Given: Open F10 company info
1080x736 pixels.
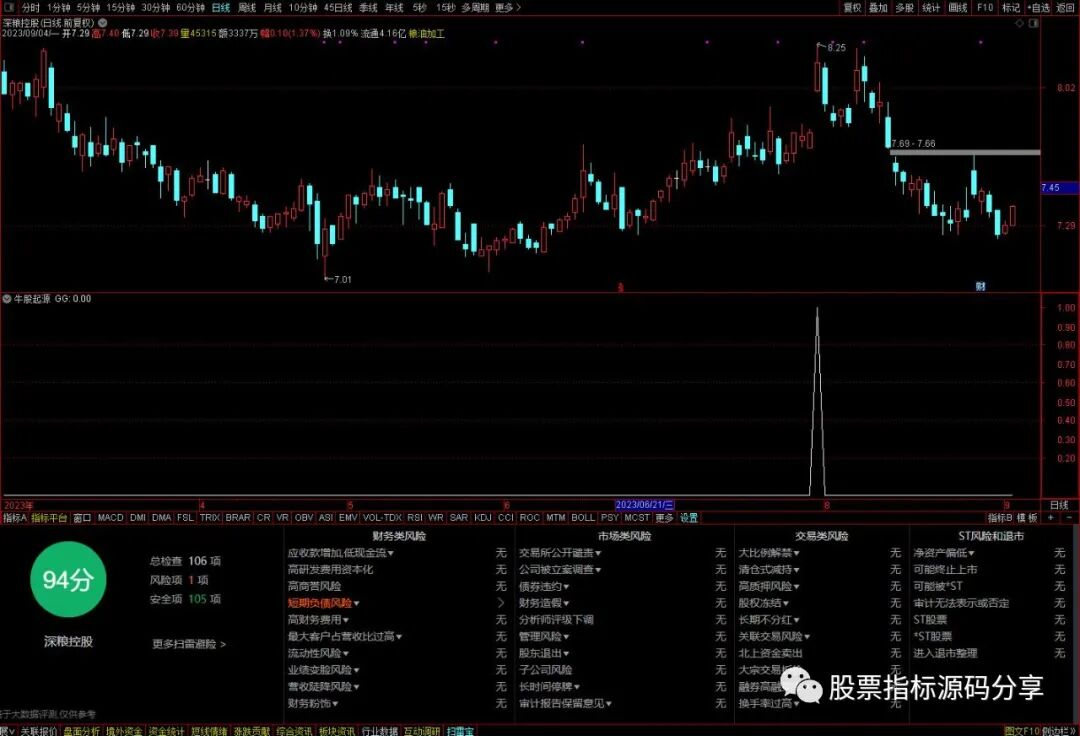Looking at the screenshot, I should 985,8.
